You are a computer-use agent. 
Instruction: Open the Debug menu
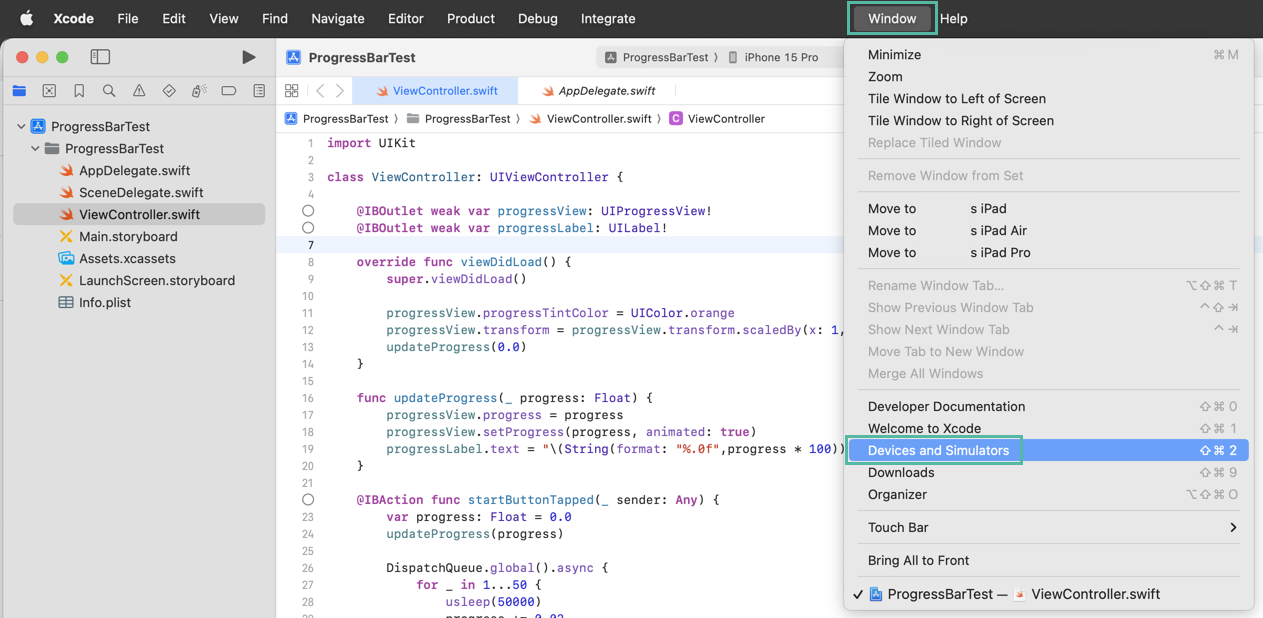(x=538, y=18)
